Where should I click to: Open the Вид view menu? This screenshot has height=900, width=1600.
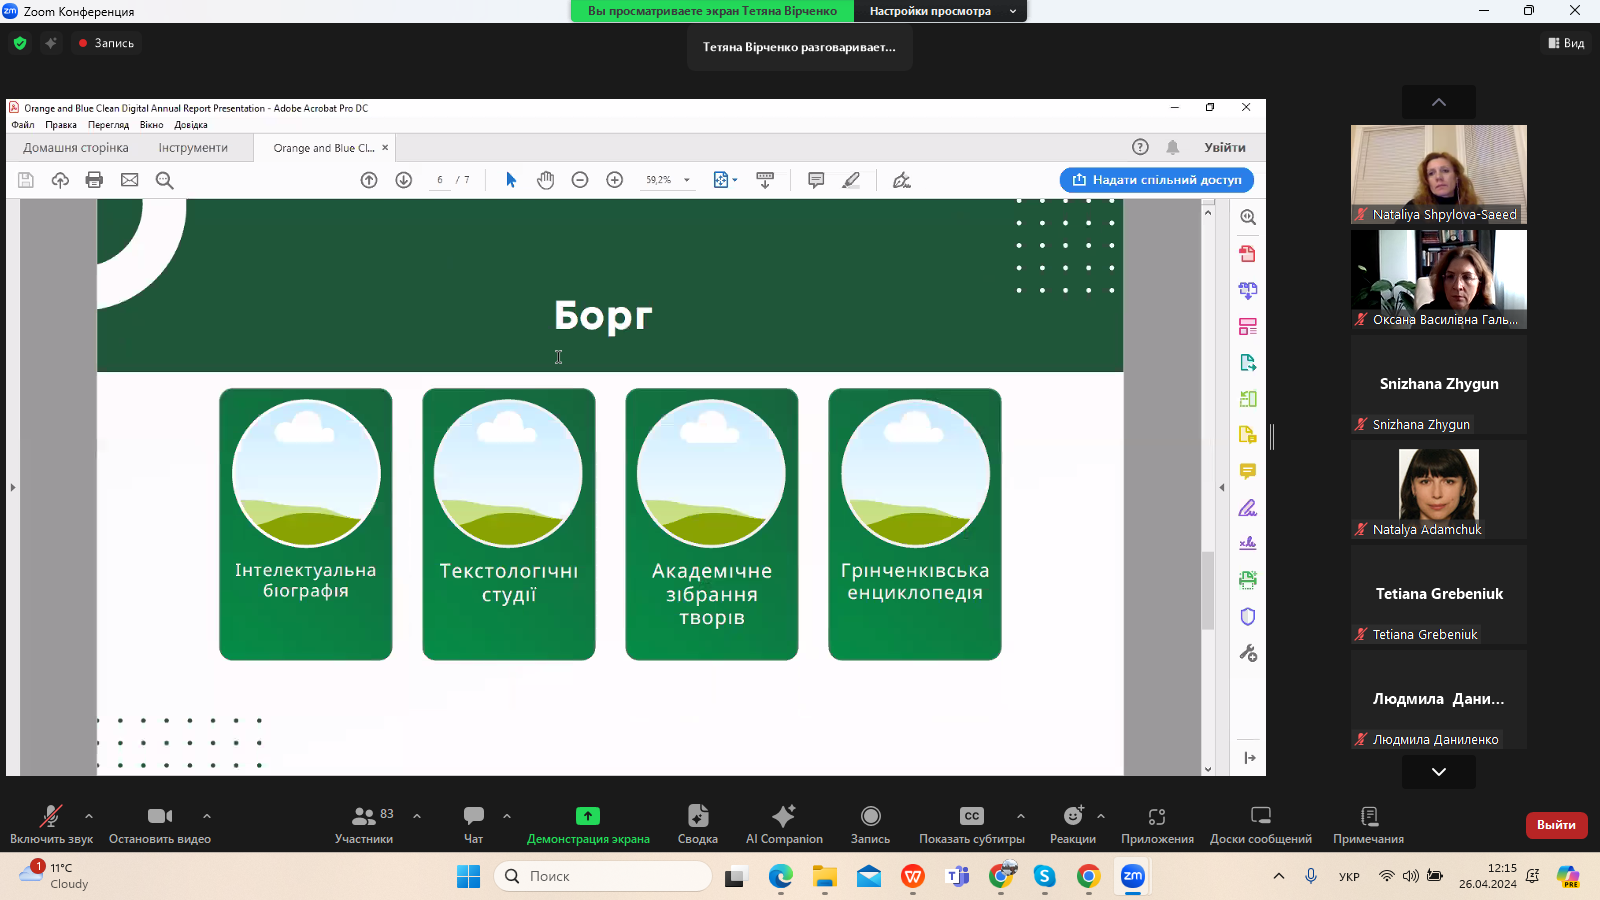coord(1566,43)
